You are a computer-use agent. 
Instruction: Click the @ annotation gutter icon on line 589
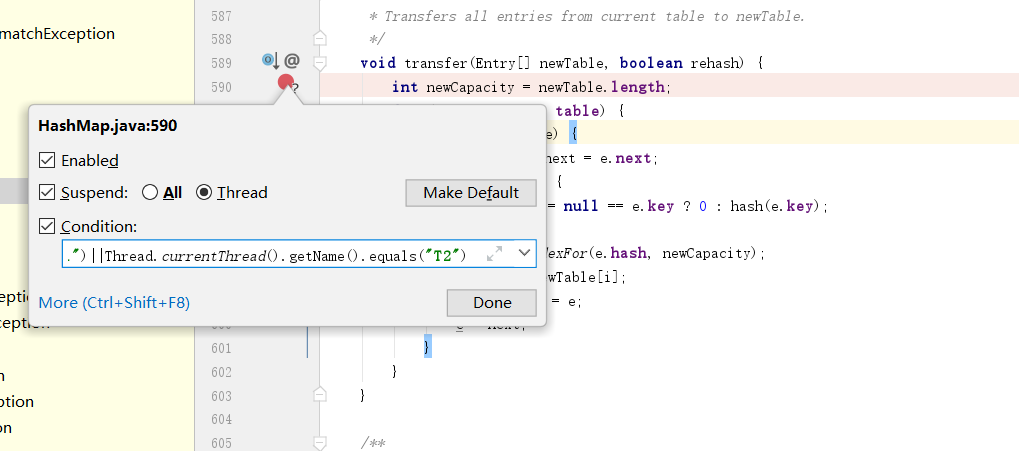point(292,61)
